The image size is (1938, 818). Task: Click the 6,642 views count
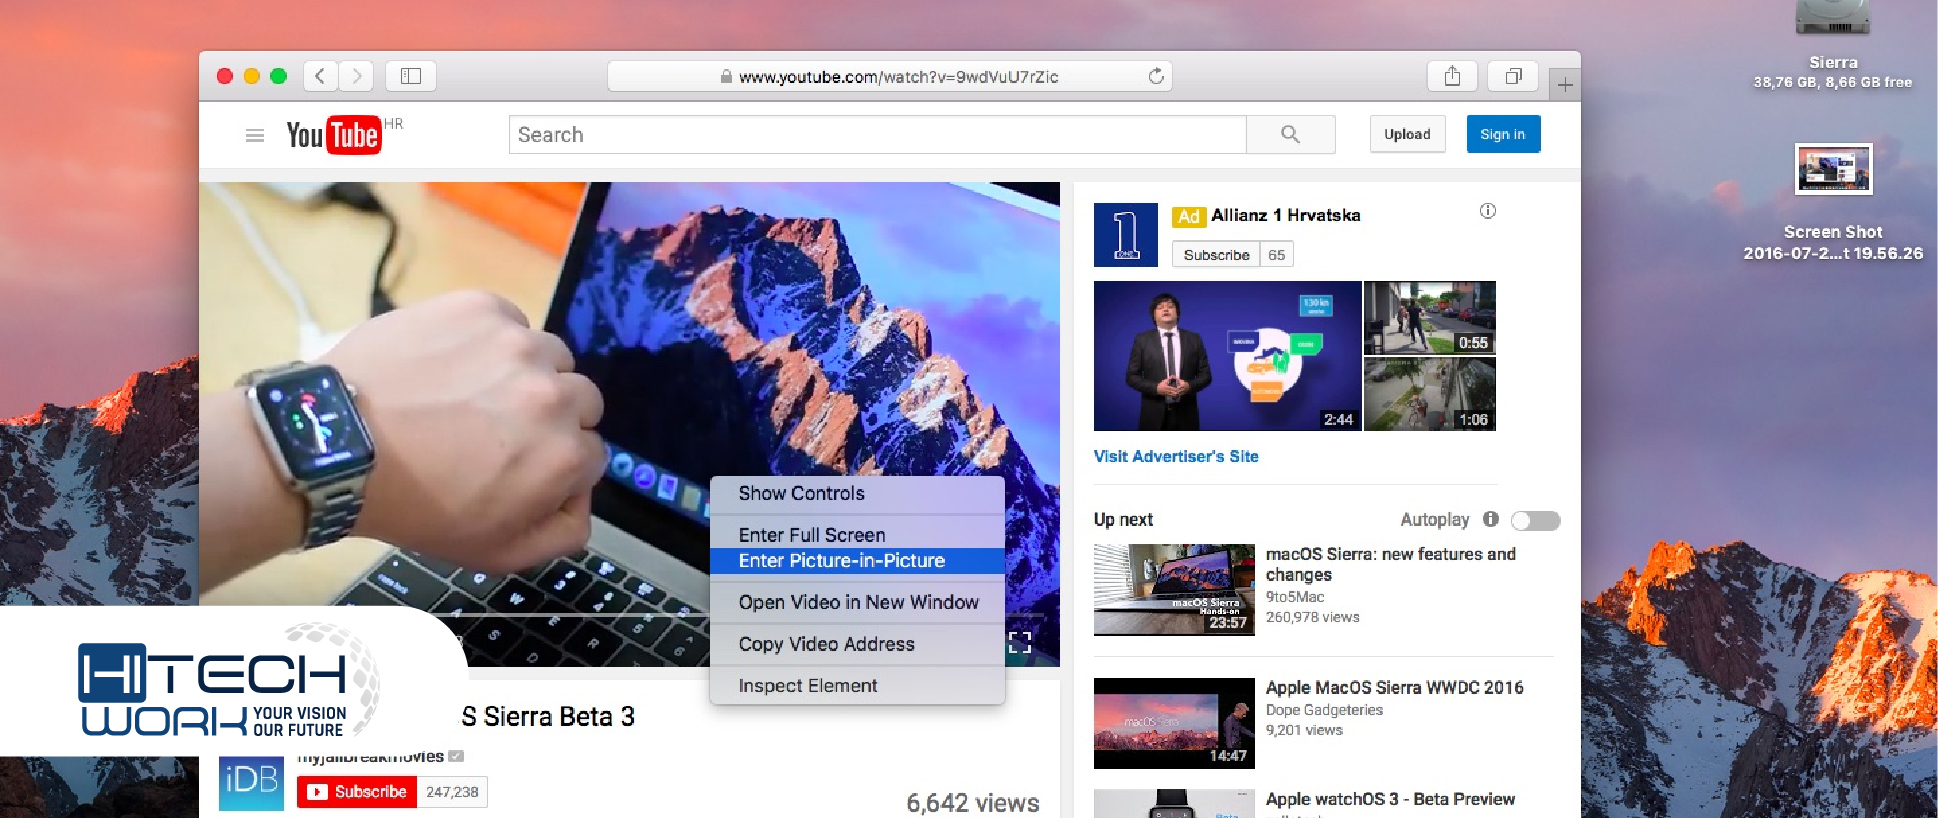(973, 803)
